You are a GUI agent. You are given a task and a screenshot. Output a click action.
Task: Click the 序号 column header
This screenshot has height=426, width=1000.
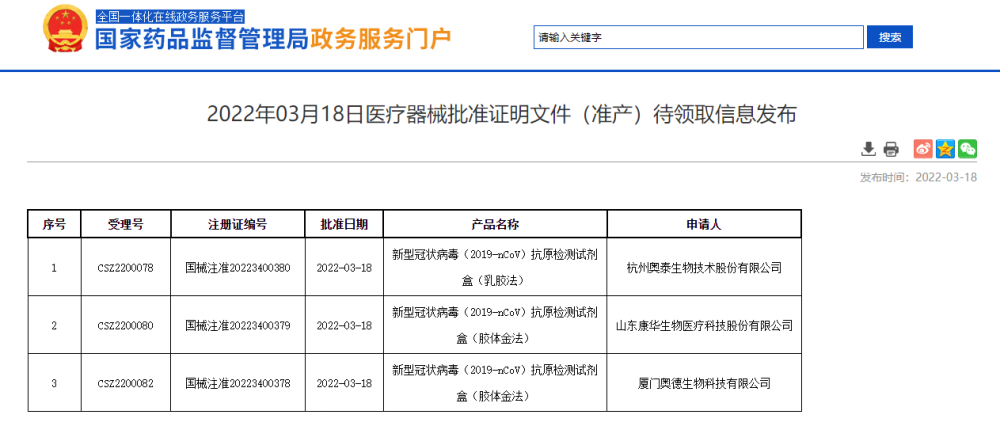[x=54, y=224]
